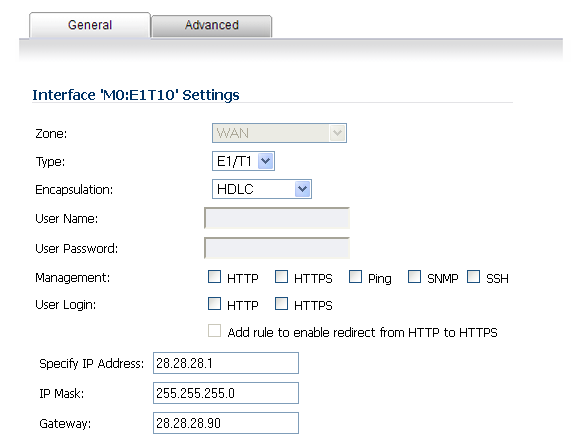
Task: Click the Specify IP Address field
Action: [x=226, y=363]
